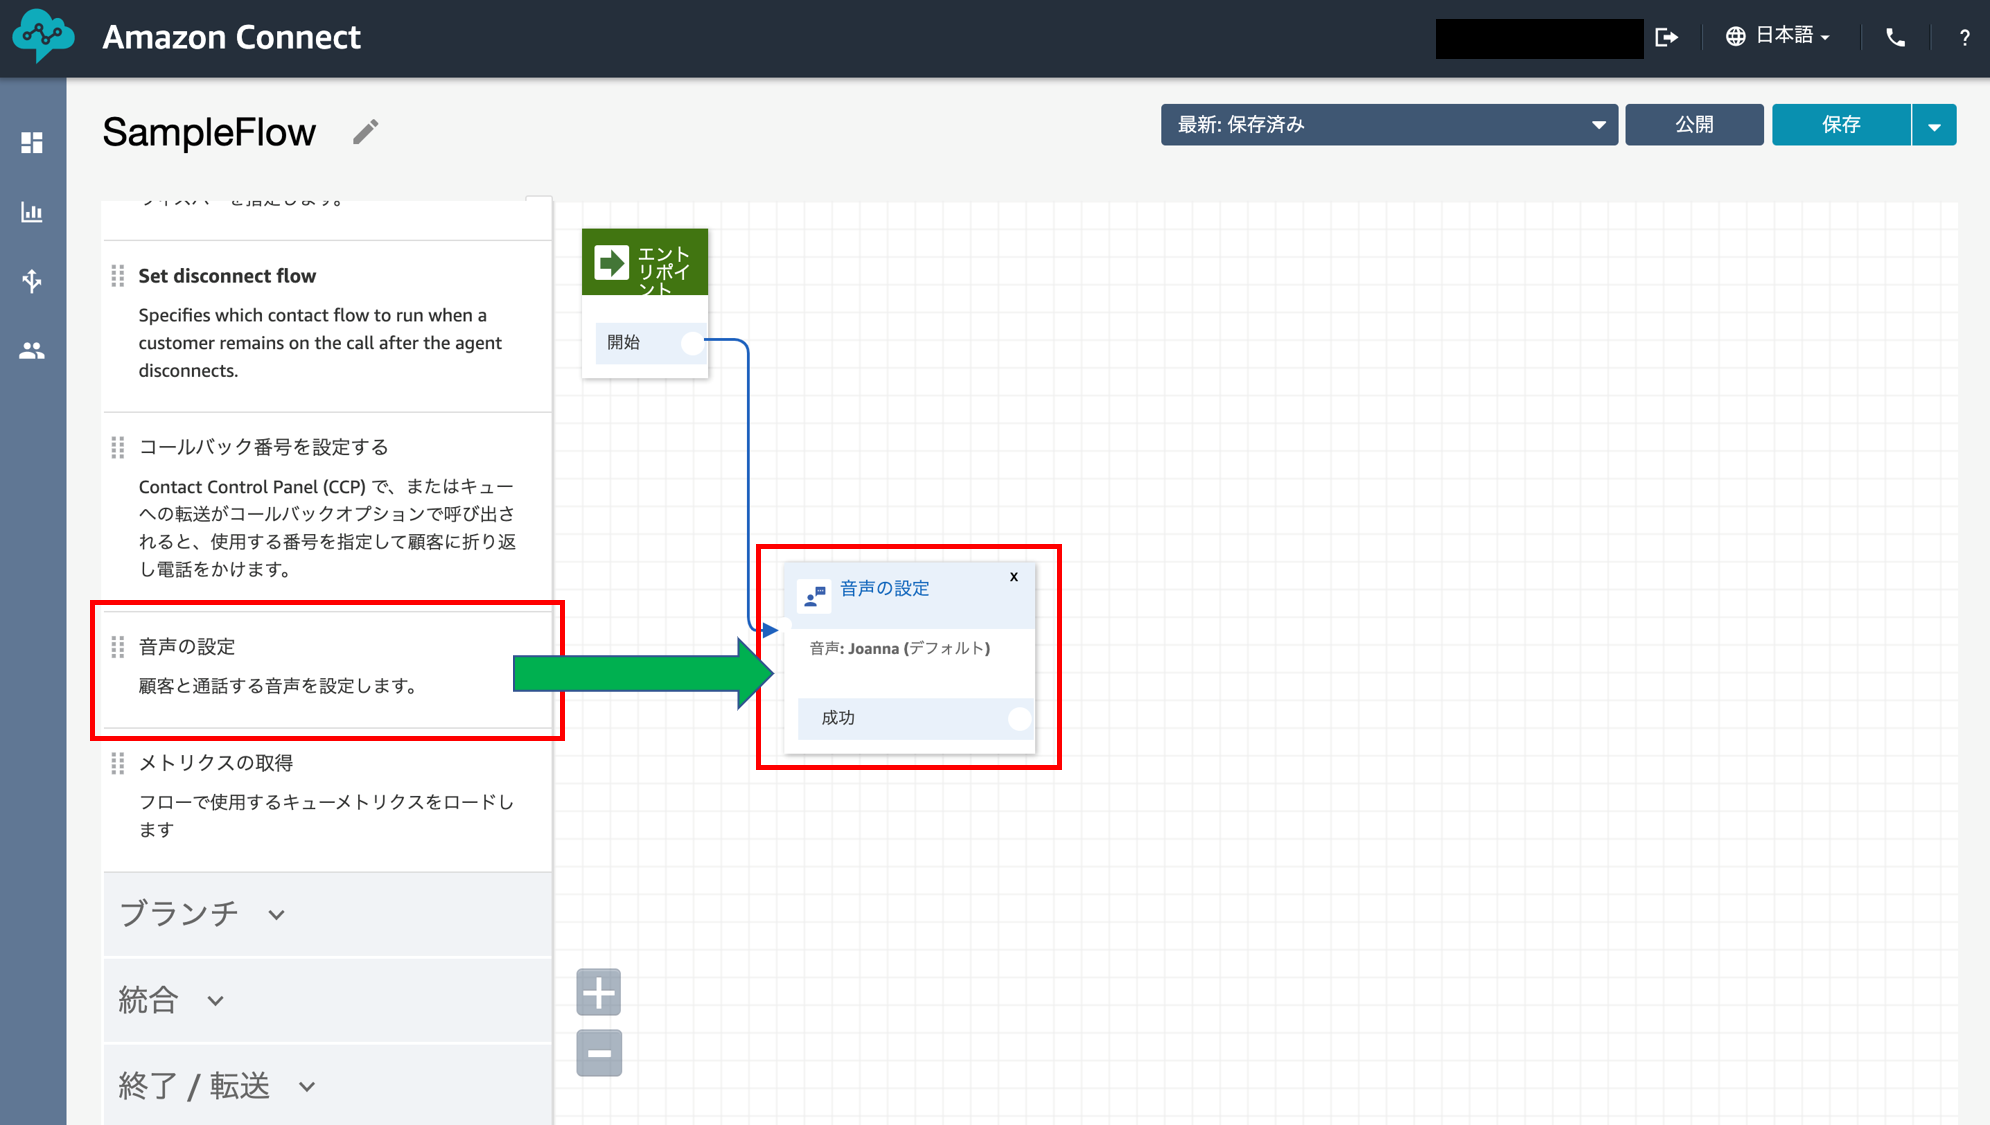The height and width of the screenshot is (1125, 1990).
Task: Click the green entry point arrow icon
Action: [611, 263]
